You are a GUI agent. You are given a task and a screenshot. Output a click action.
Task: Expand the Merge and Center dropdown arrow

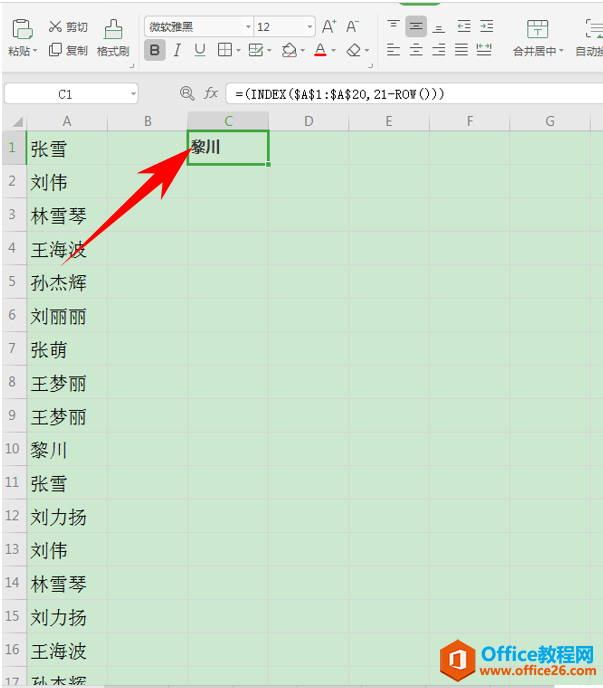(x=561, y=51)
